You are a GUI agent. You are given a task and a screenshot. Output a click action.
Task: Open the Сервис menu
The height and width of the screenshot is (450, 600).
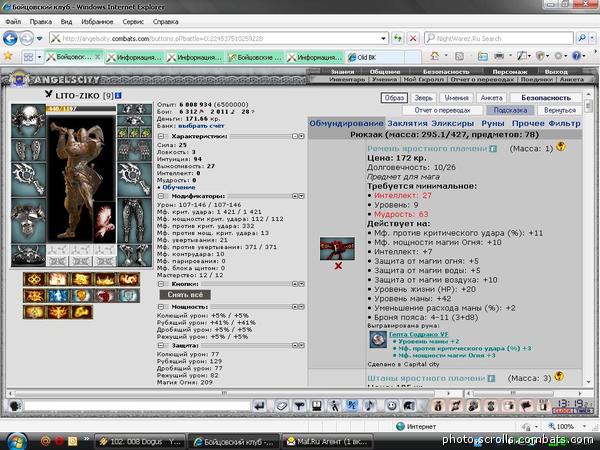(133, 21)
